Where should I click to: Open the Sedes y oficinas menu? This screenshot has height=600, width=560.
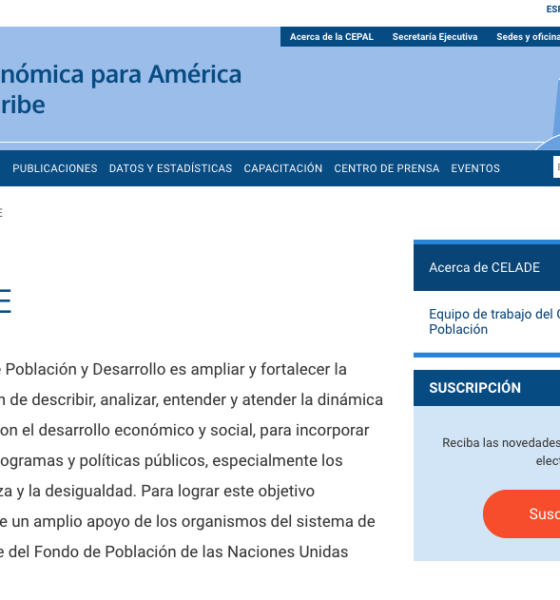click(x=528, y=37)
